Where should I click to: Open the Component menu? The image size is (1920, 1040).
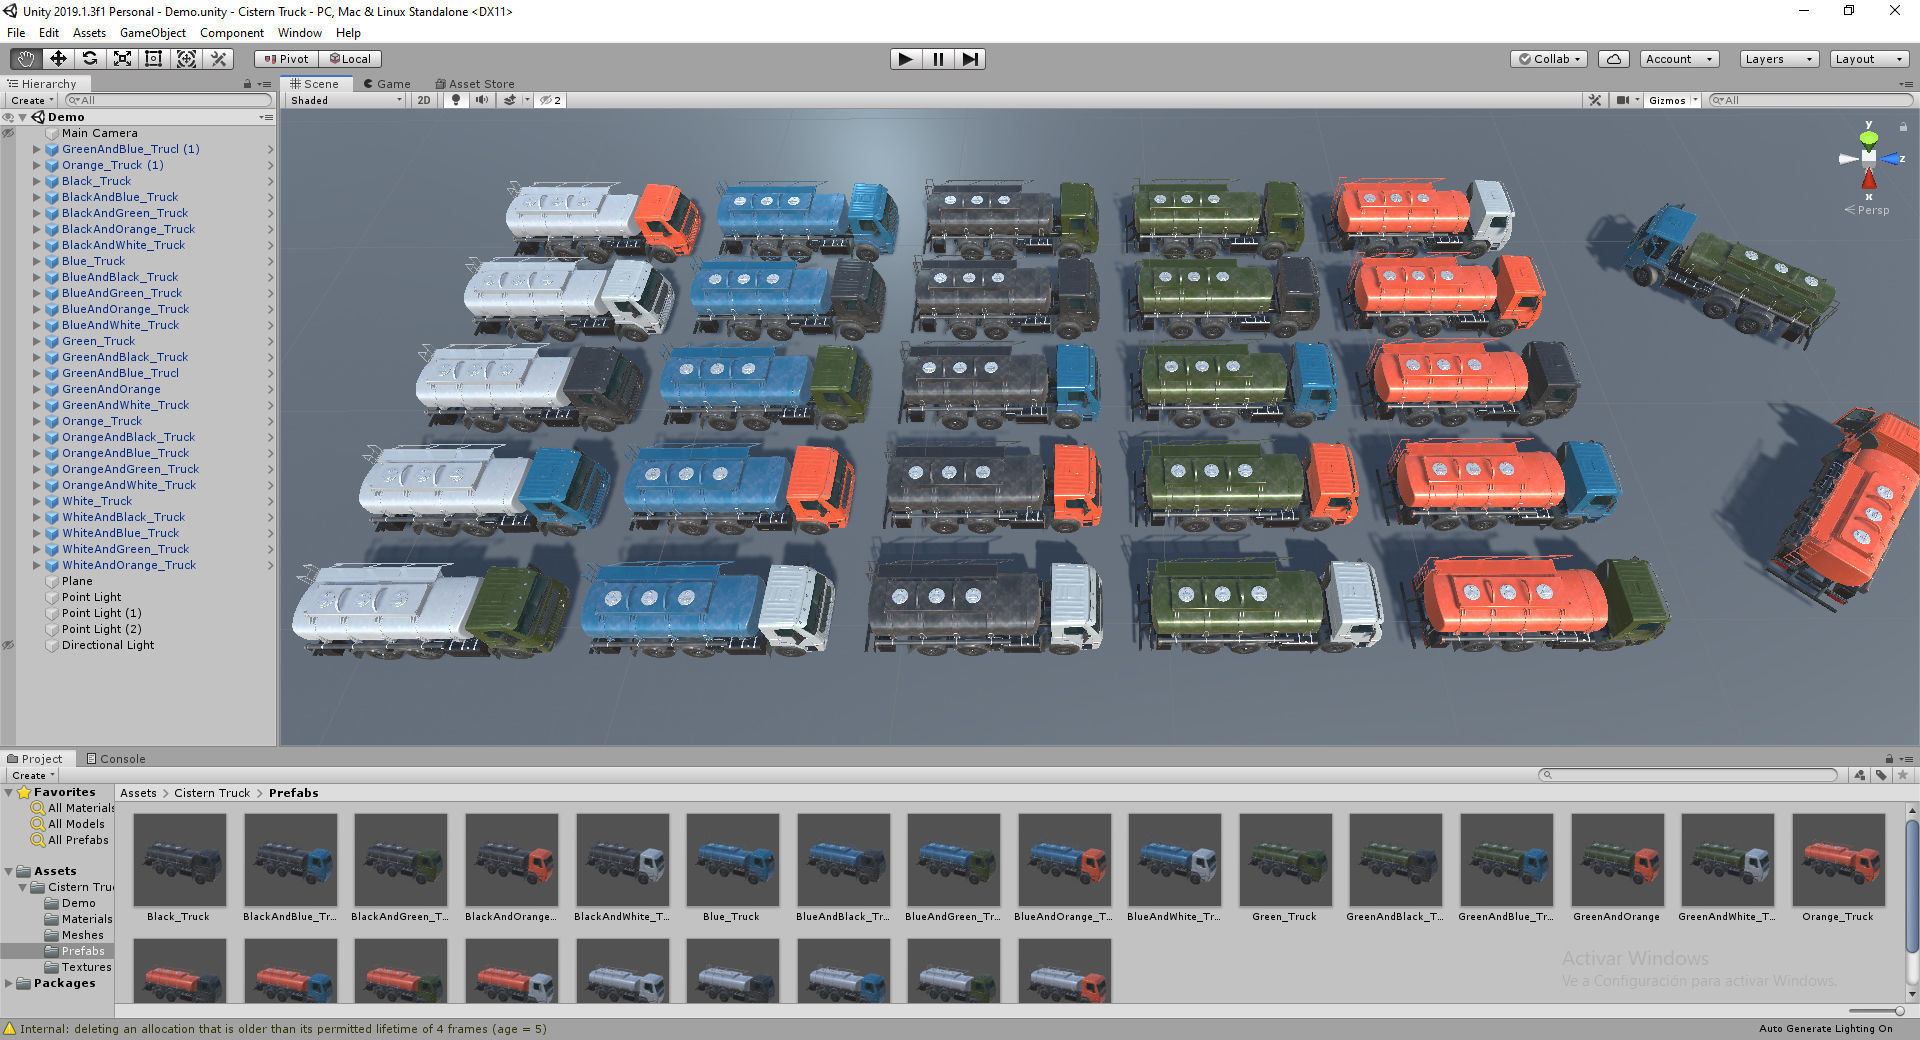coord(232,33)
